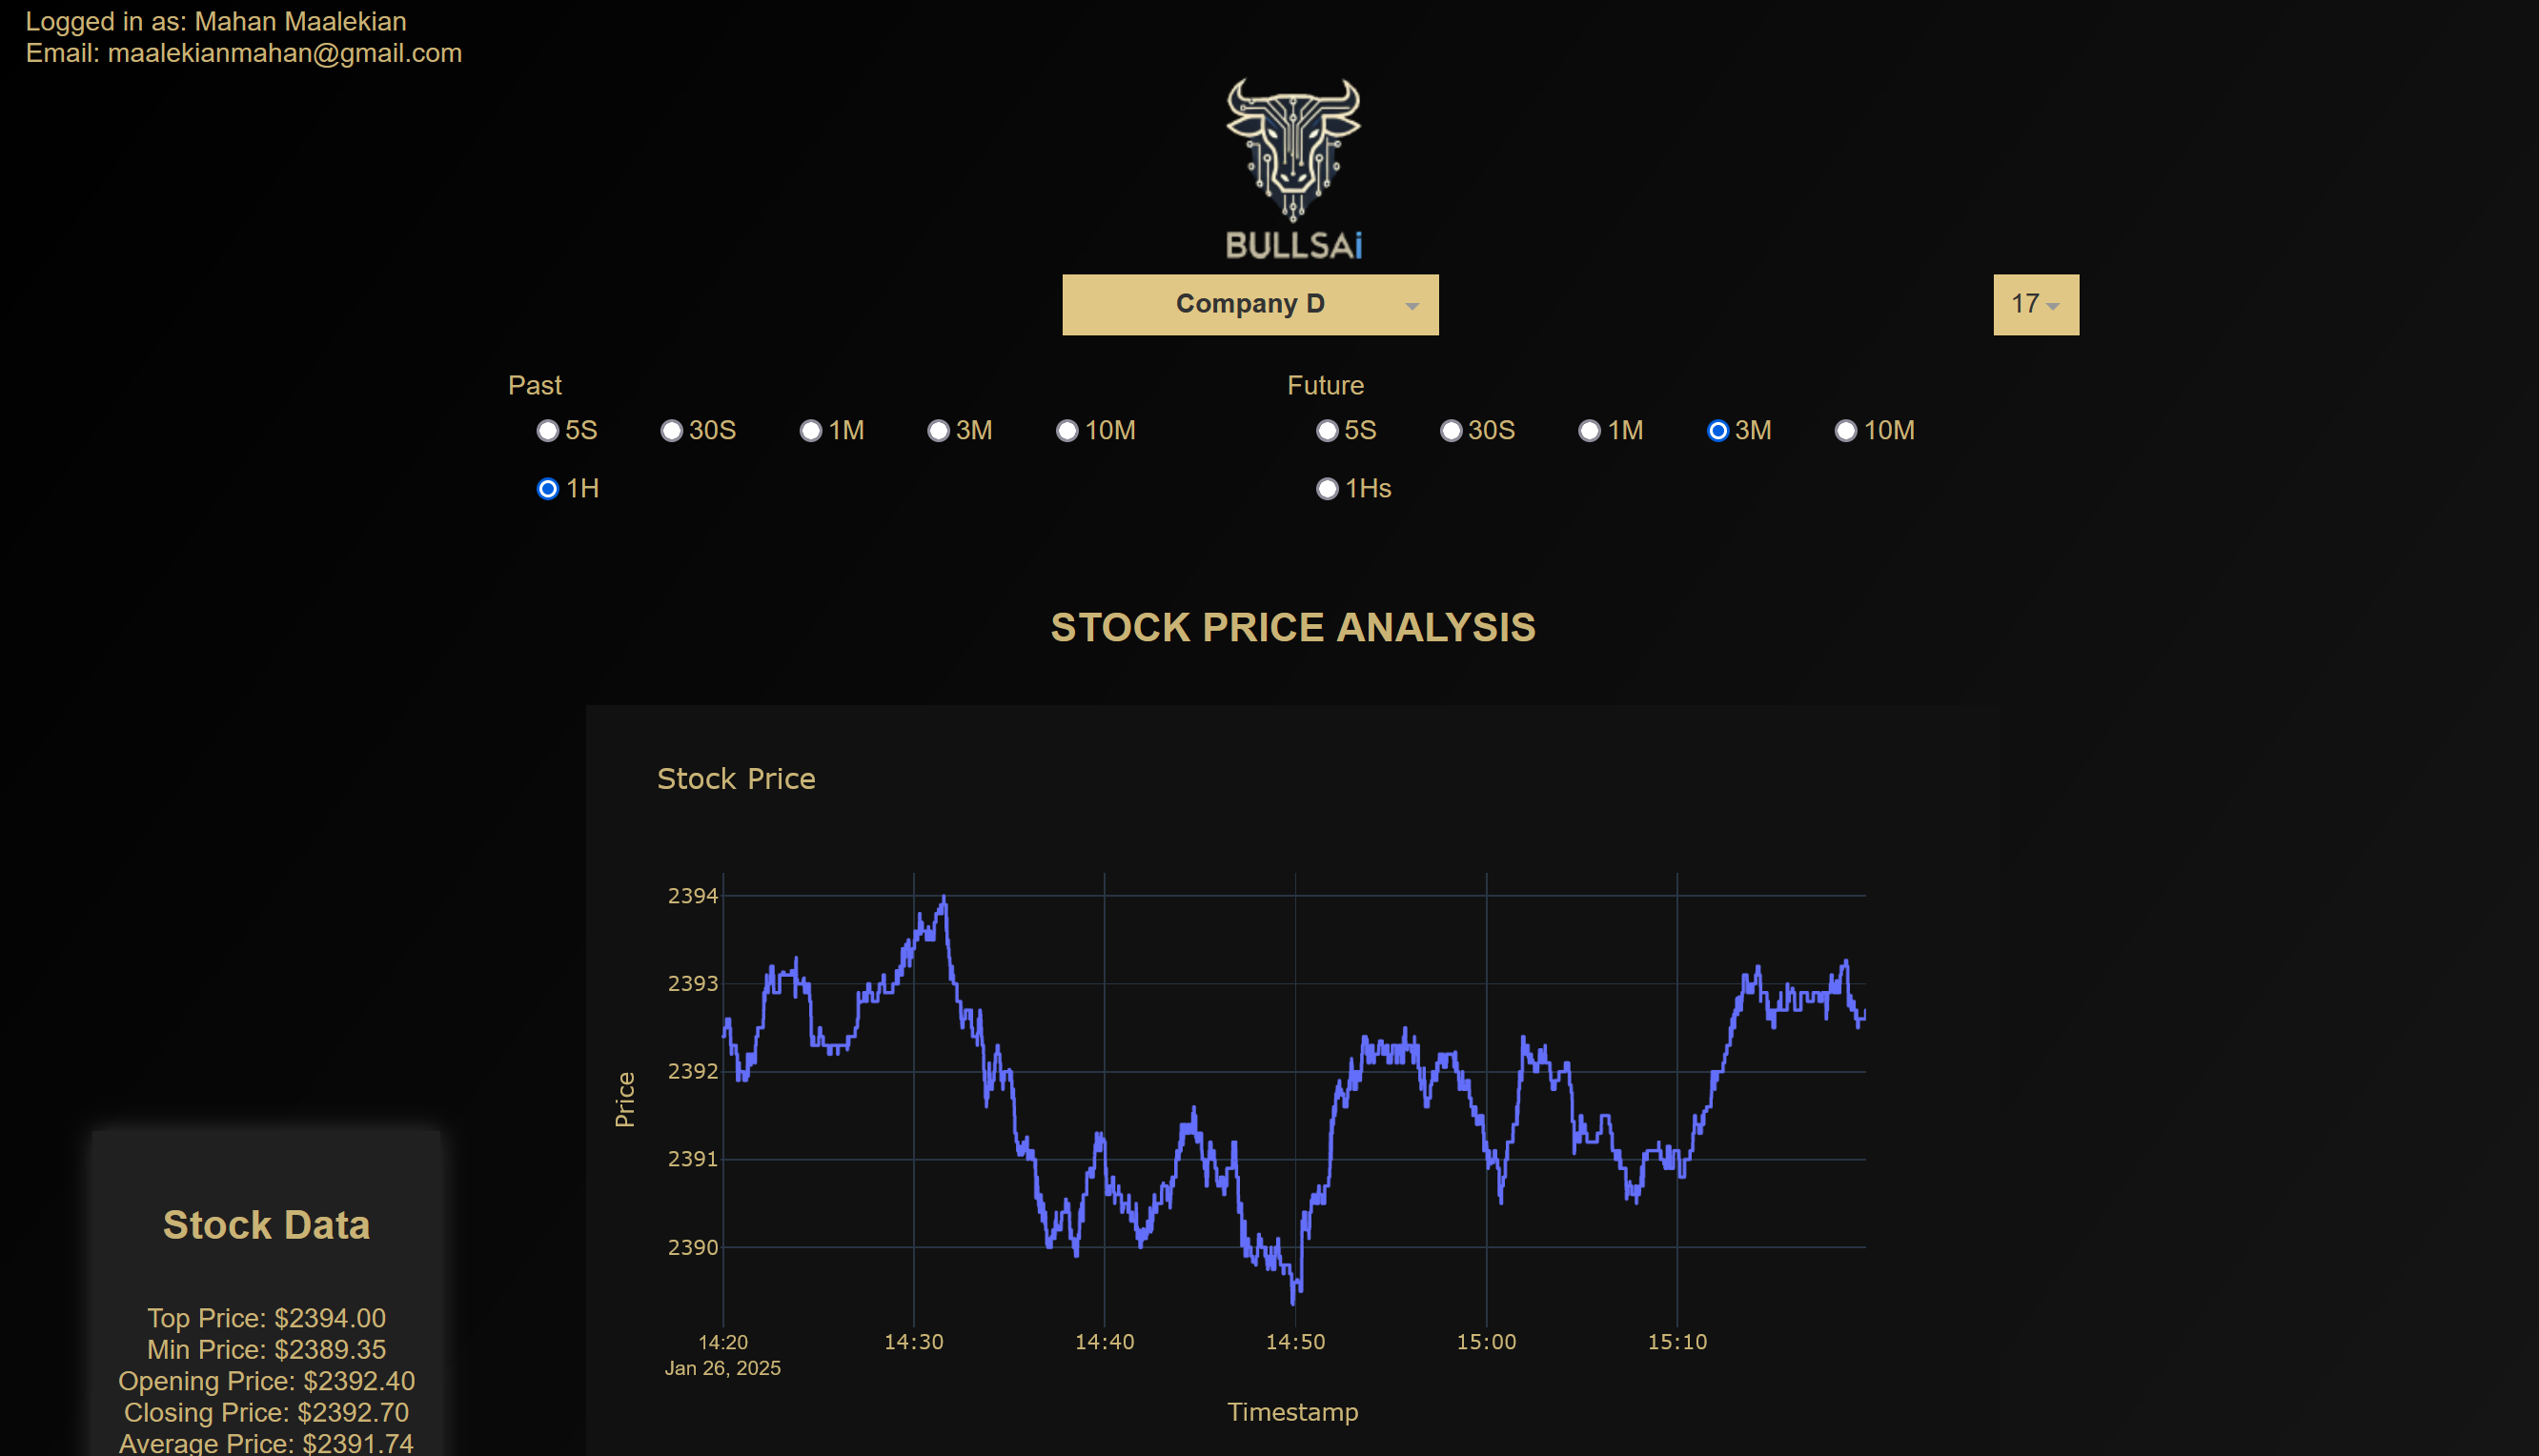
Task: Select the Future 3M radio button
Action: coord(1717,430)
